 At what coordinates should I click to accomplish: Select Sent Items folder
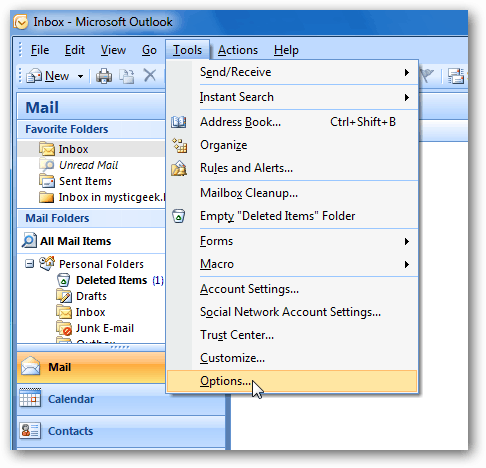(x=85, y=181)
